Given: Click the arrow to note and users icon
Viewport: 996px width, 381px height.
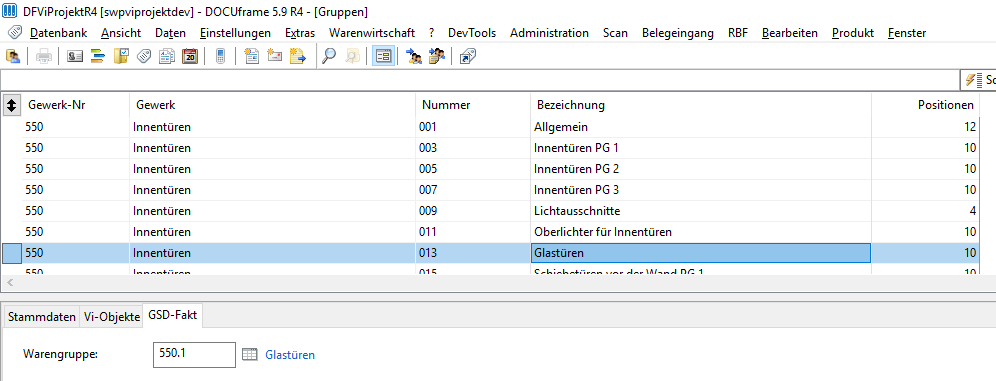Looking at the screenshot, I should (437, 57).
